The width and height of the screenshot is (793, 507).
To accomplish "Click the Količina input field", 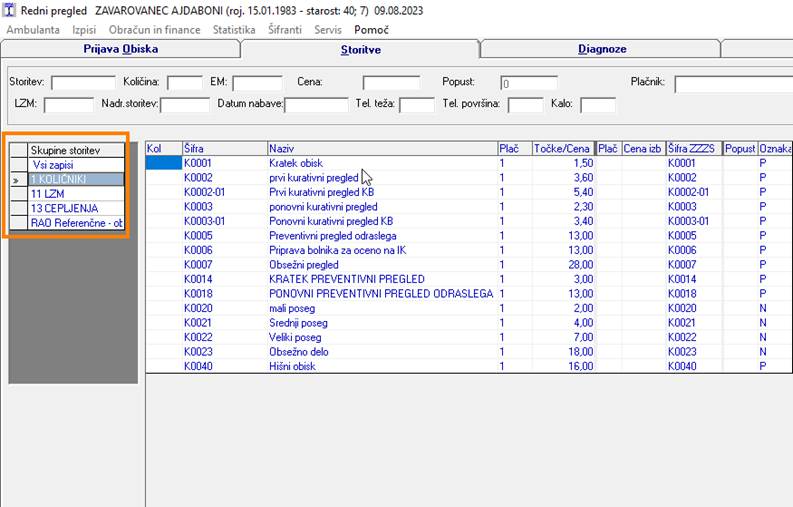I will [185, 83].
